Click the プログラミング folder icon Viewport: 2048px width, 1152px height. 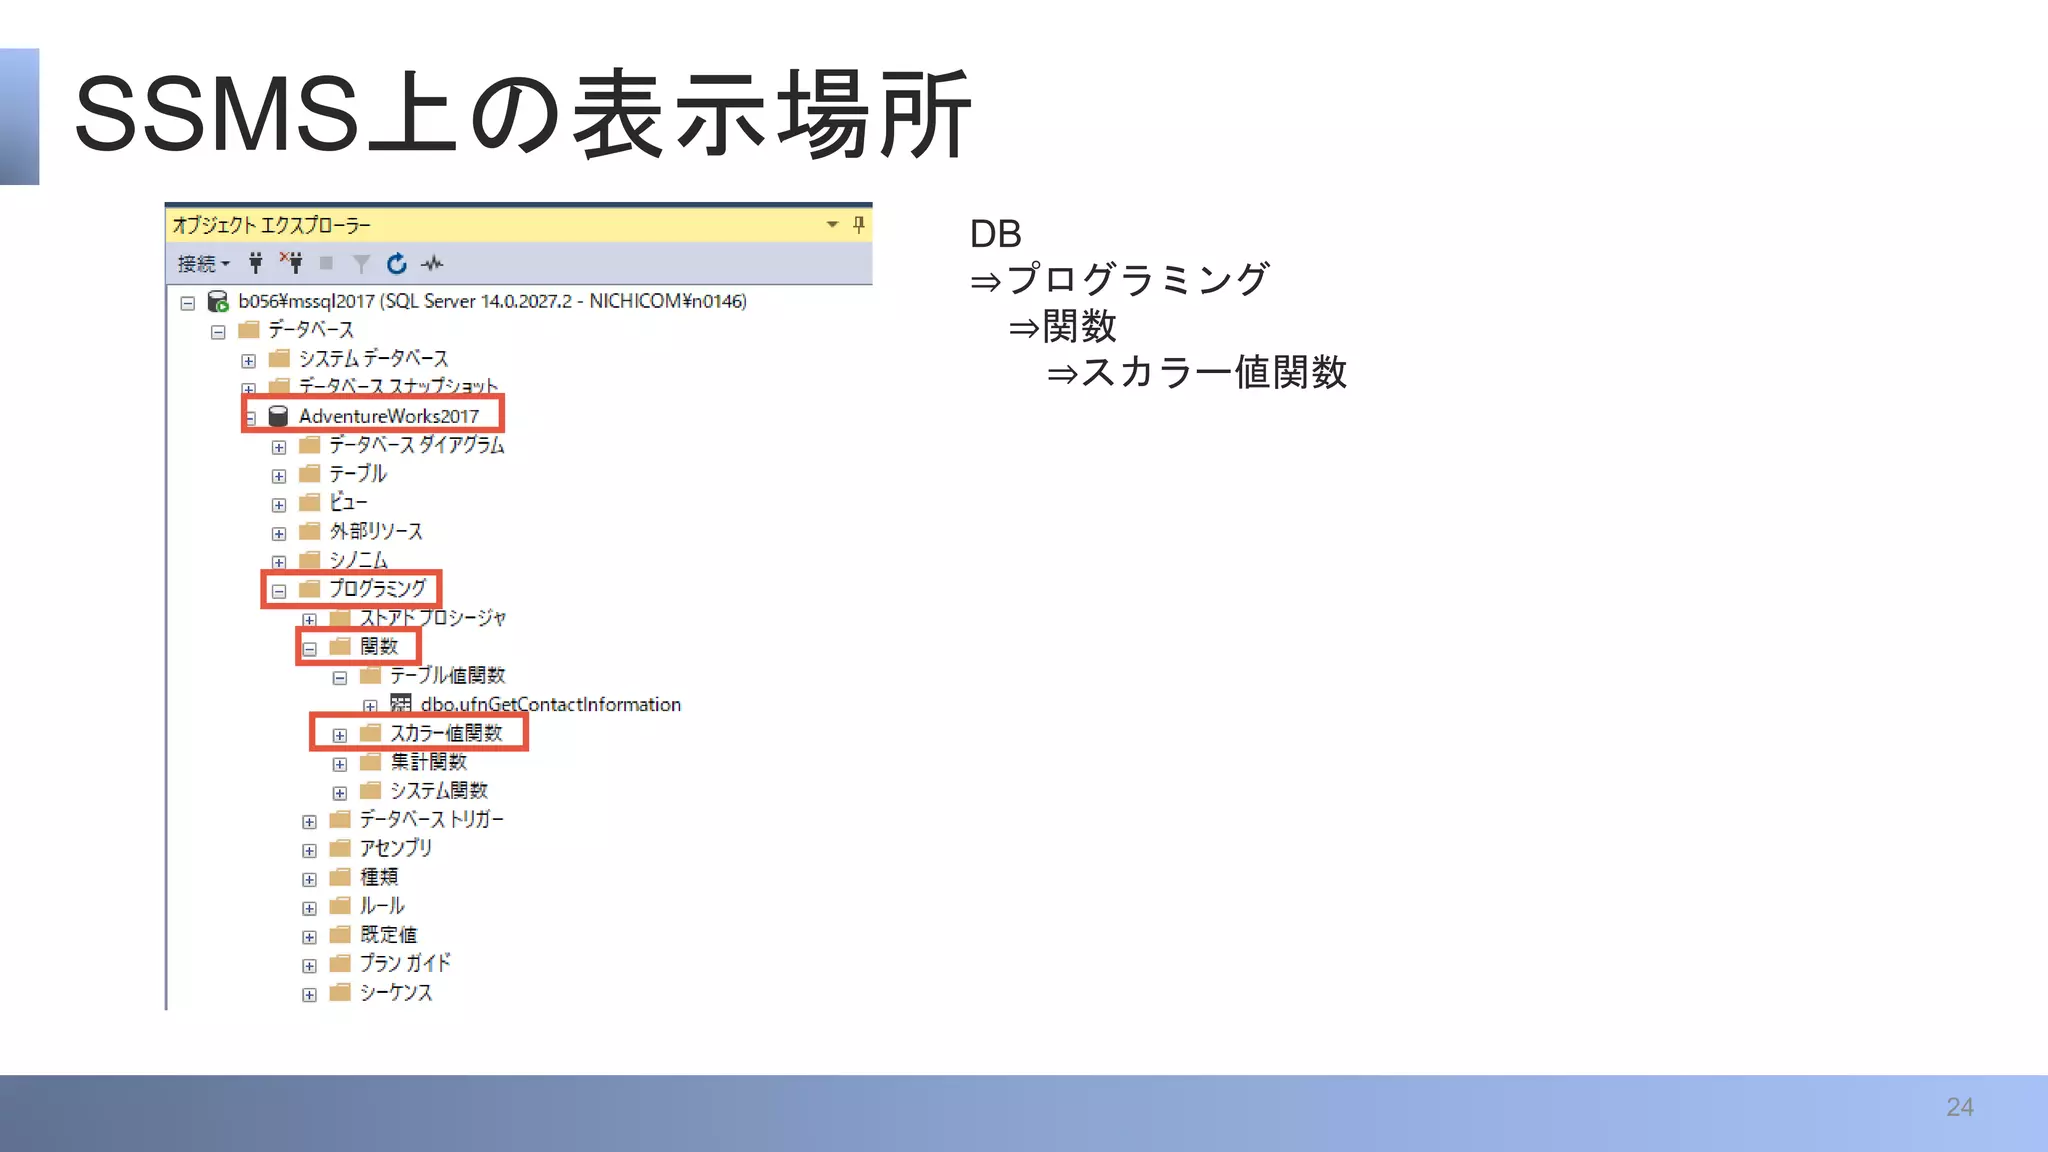coord(310,588)
